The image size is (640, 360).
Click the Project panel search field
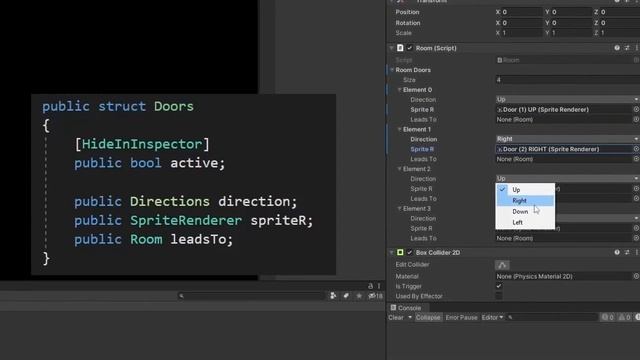click(x=251, y=296)
